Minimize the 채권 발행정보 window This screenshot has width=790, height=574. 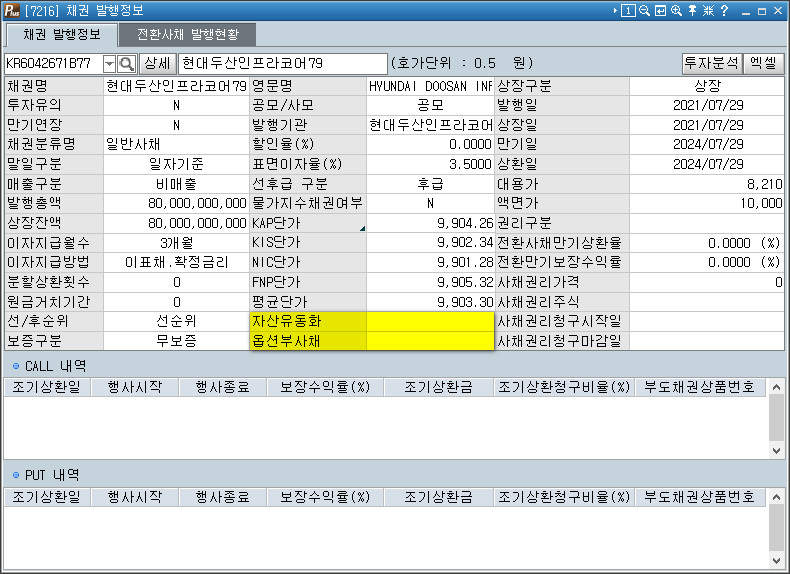(746, 11)
